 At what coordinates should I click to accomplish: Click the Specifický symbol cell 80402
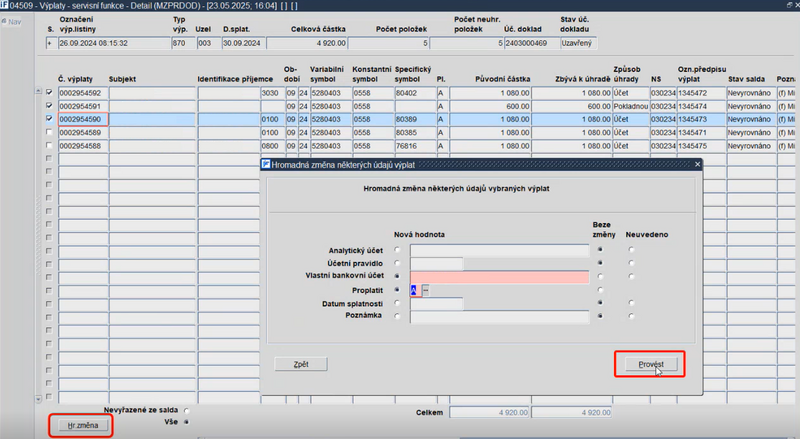415,93
